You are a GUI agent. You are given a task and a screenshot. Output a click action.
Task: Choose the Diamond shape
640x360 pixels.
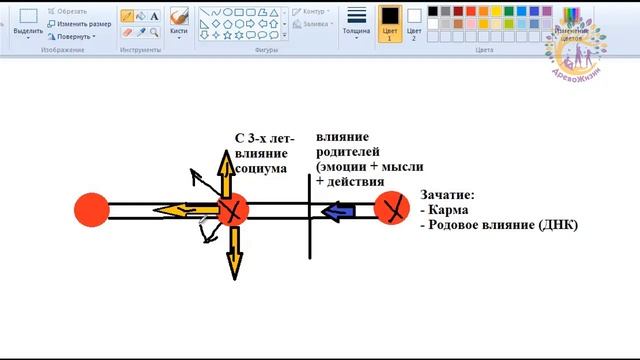click(216, 24)
